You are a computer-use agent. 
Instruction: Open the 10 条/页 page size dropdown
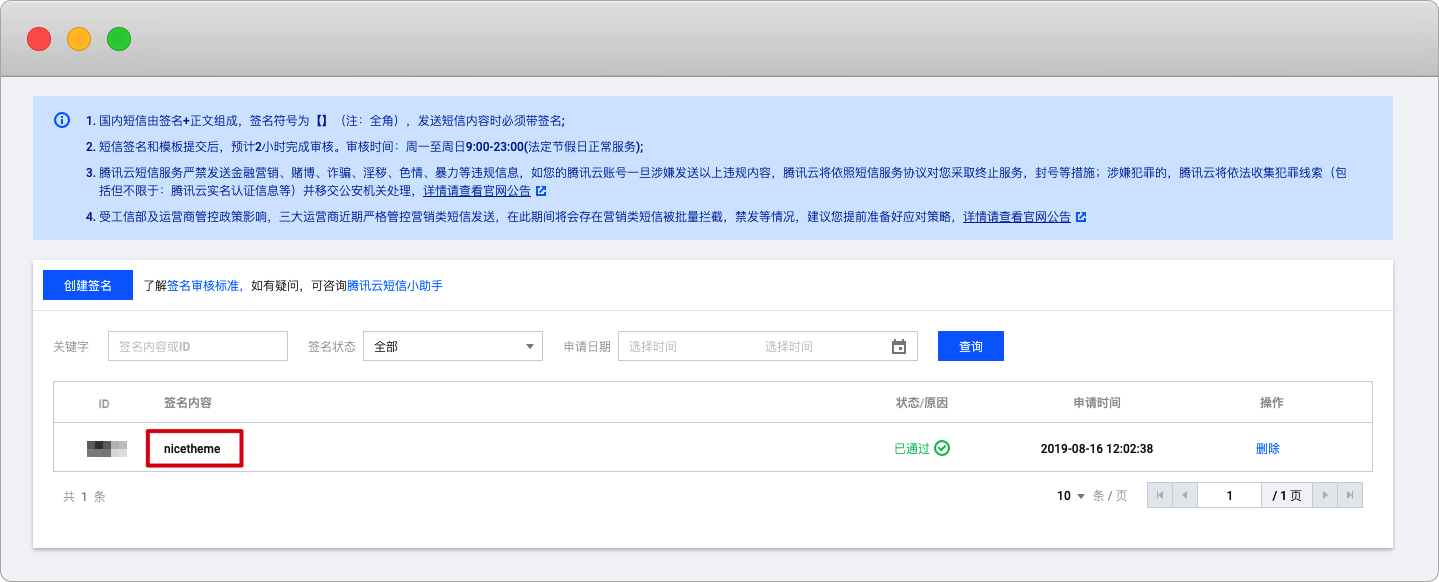tap(1071, 496)
